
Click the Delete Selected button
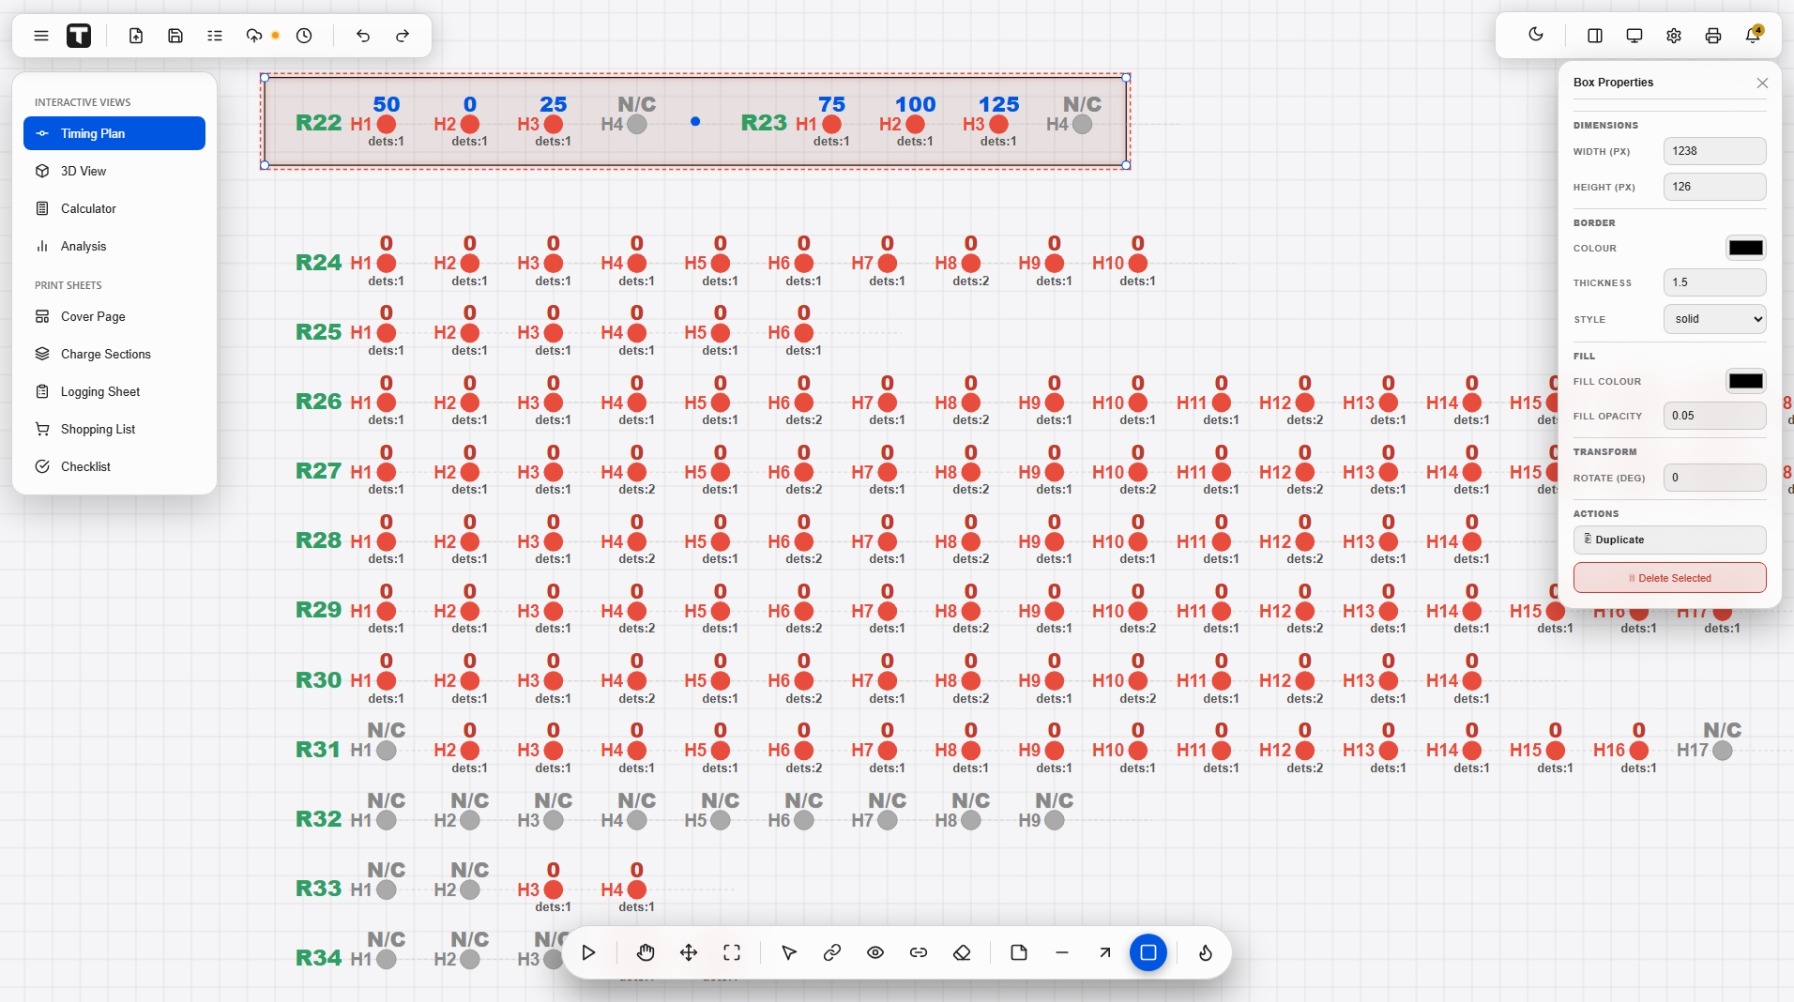click(x=1669, y=578)
